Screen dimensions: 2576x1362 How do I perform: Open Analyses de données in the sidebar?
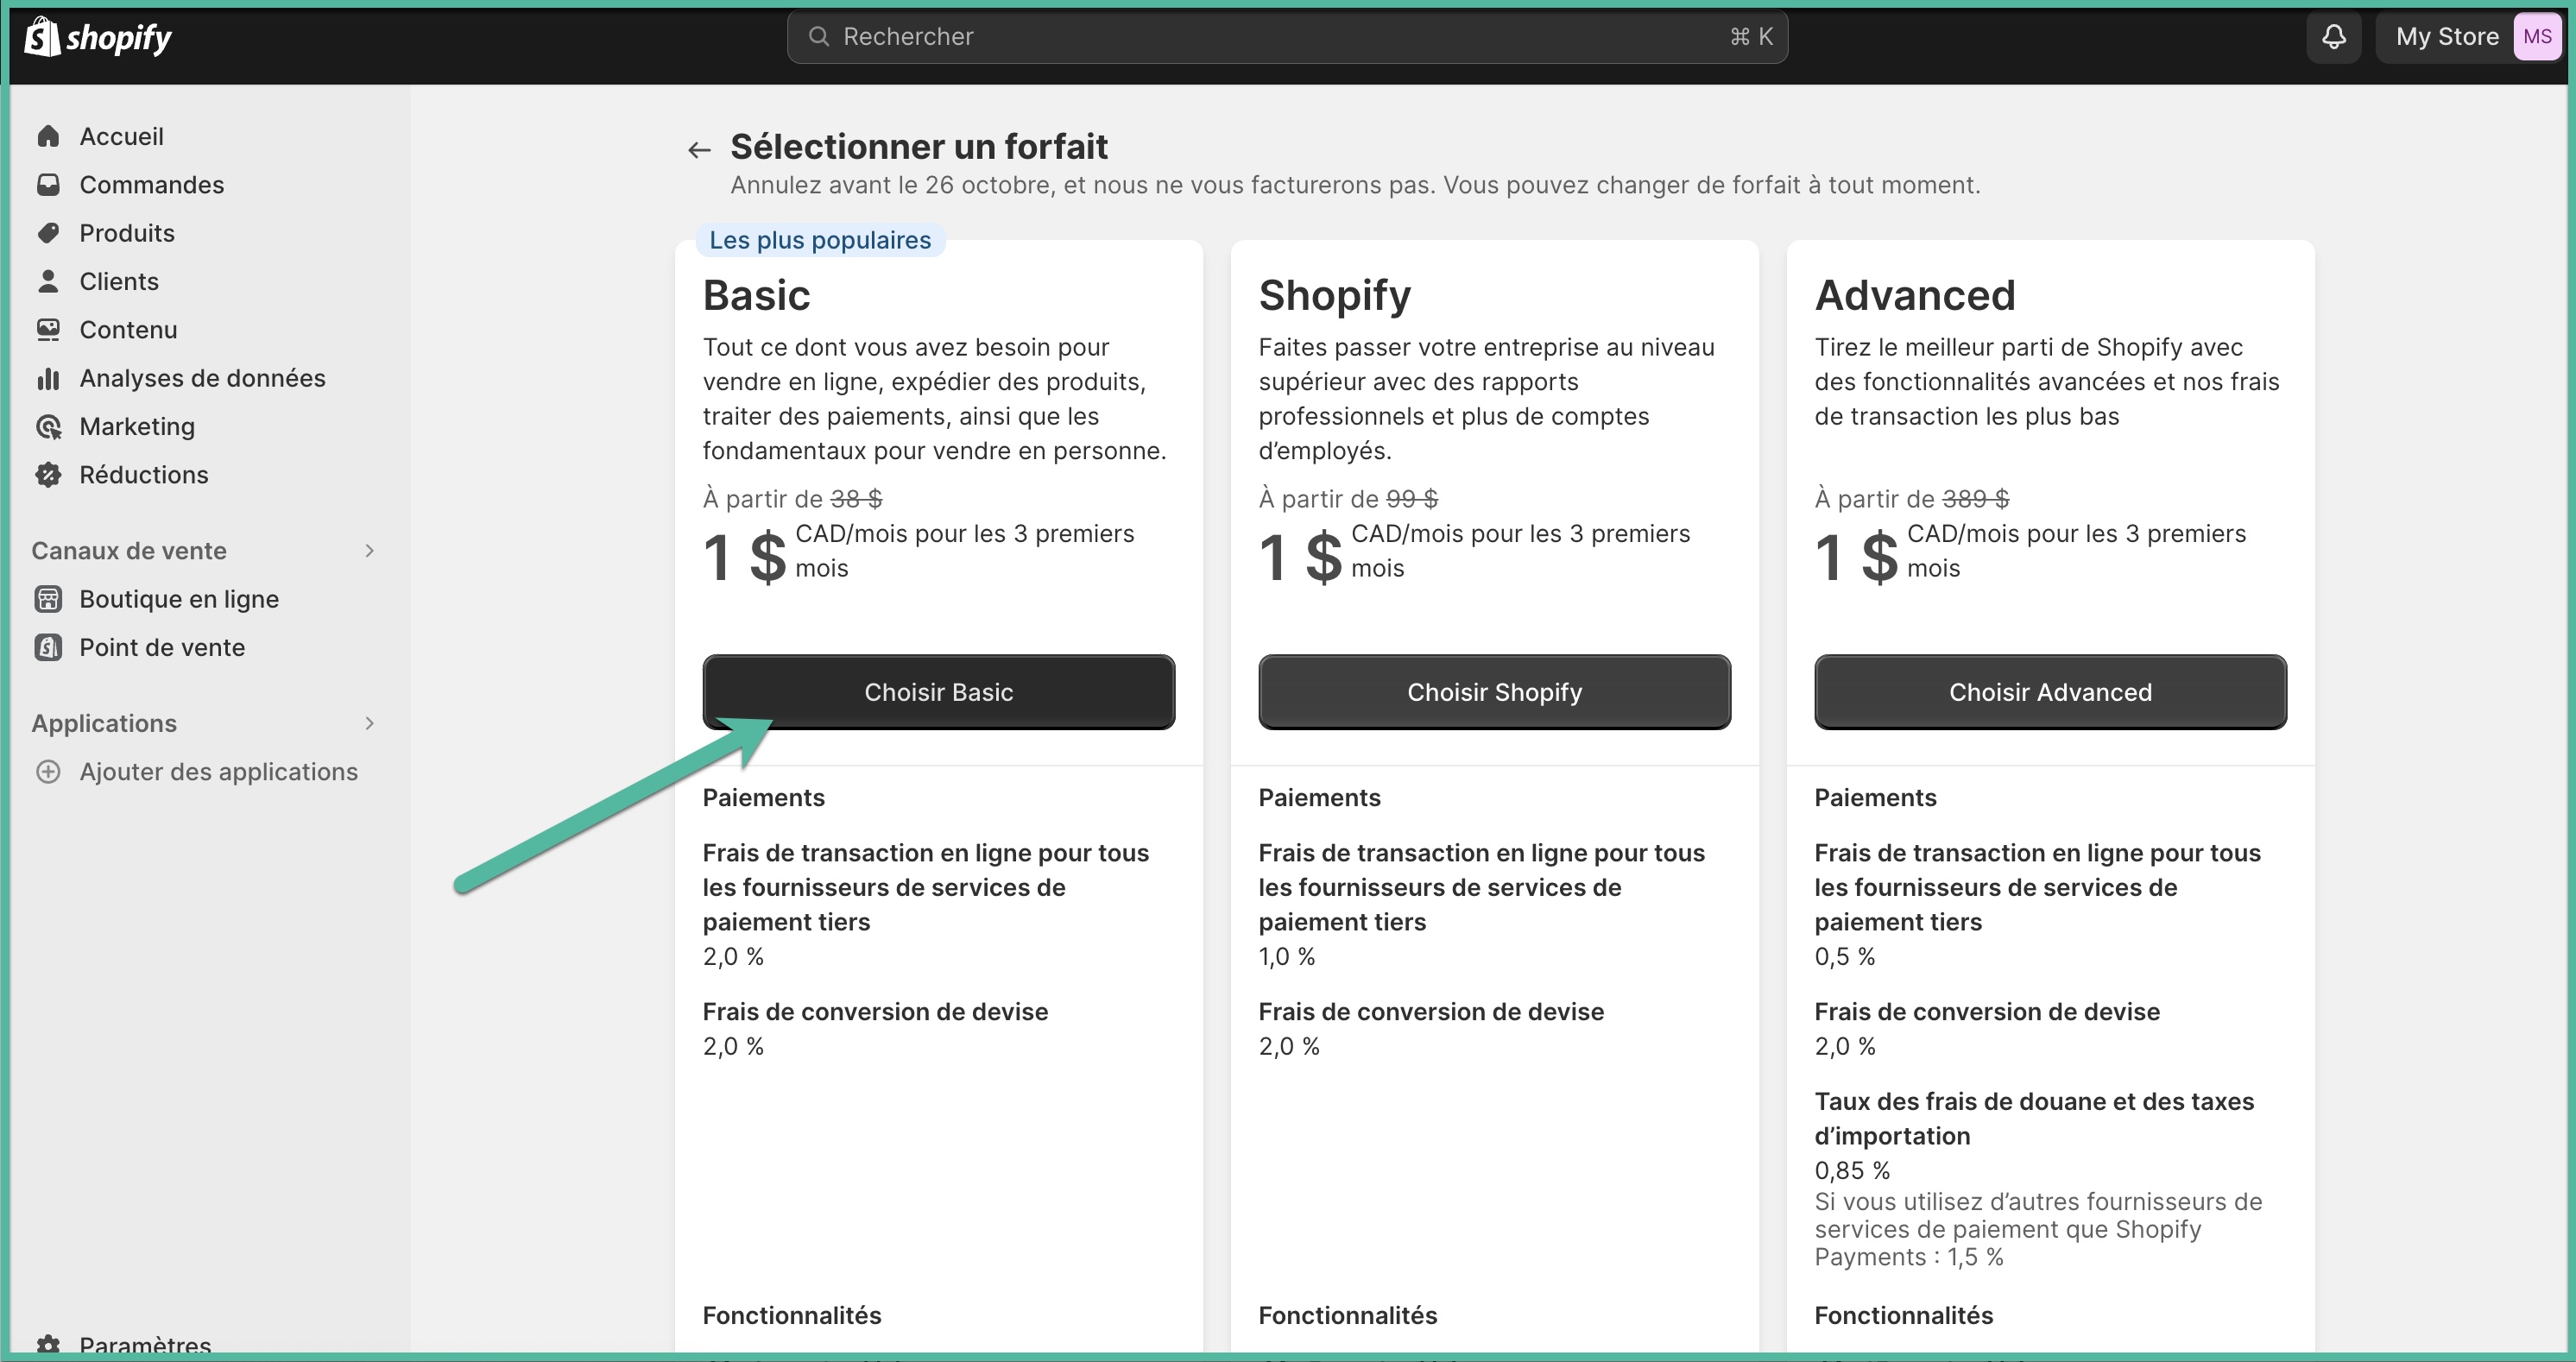(x=202, y=378)
